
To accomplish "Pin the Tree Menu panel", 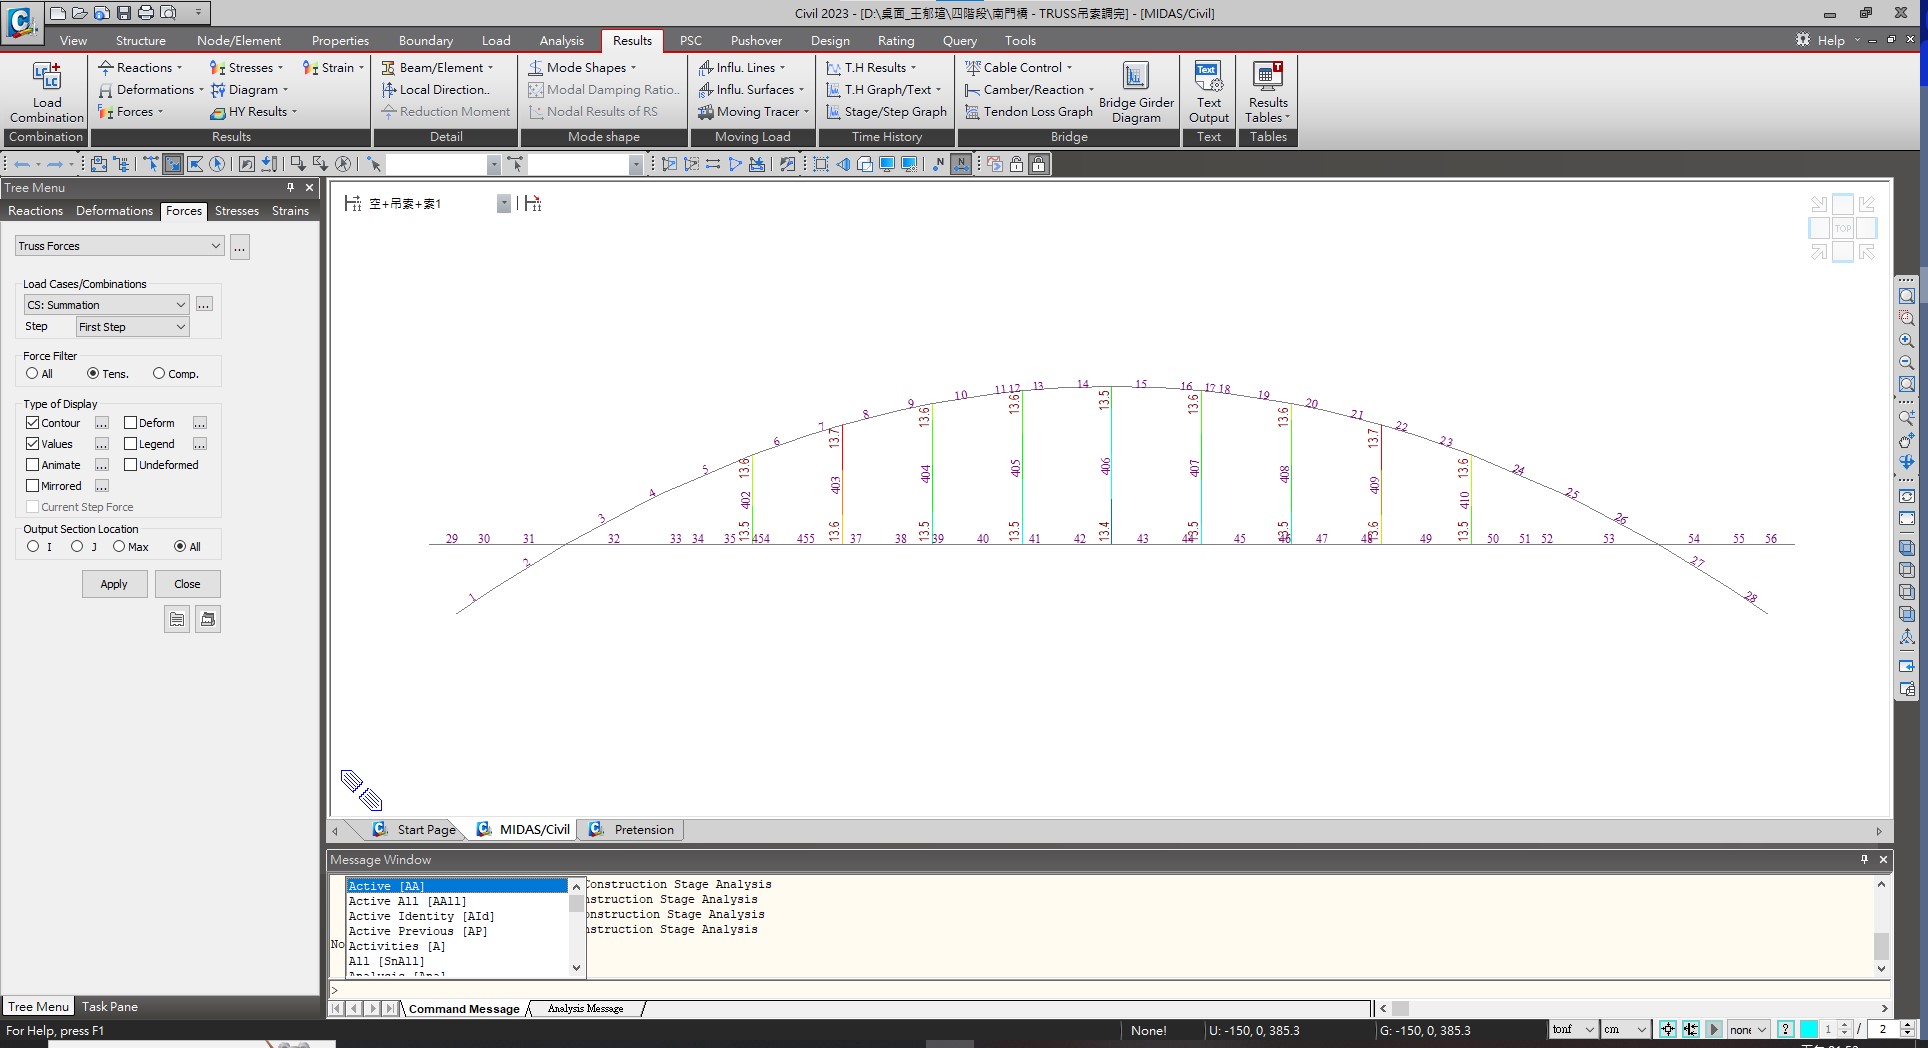I will coord(290,187).
